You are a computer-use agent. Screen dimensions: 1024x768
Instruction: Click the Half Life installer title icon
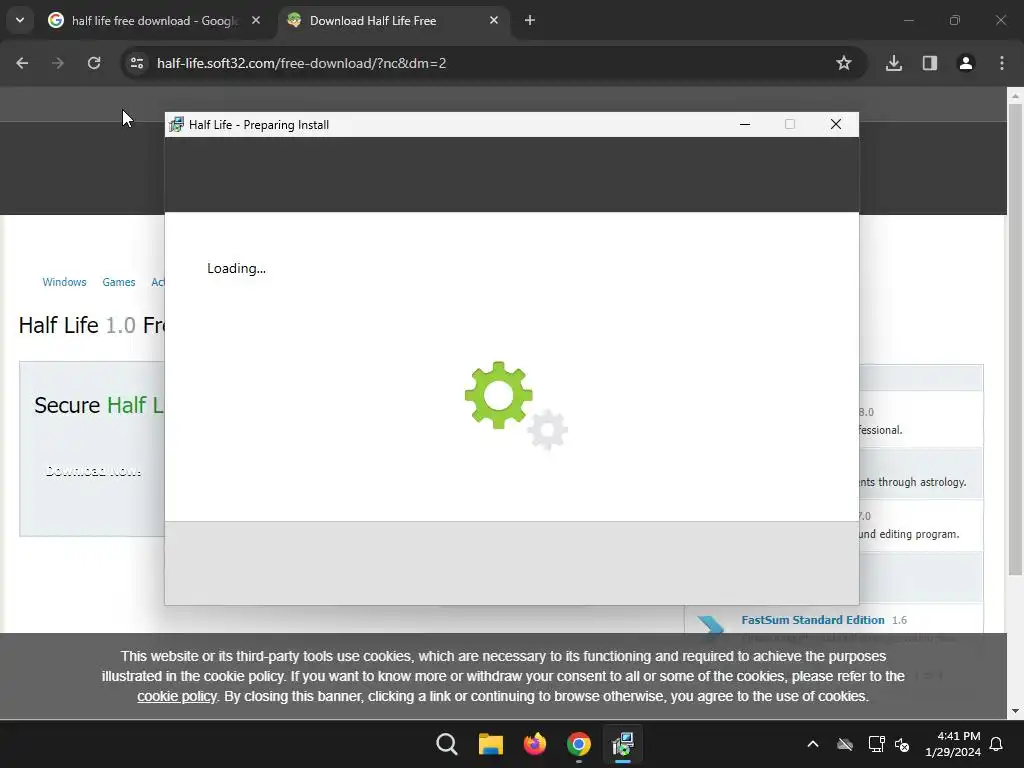176,125
